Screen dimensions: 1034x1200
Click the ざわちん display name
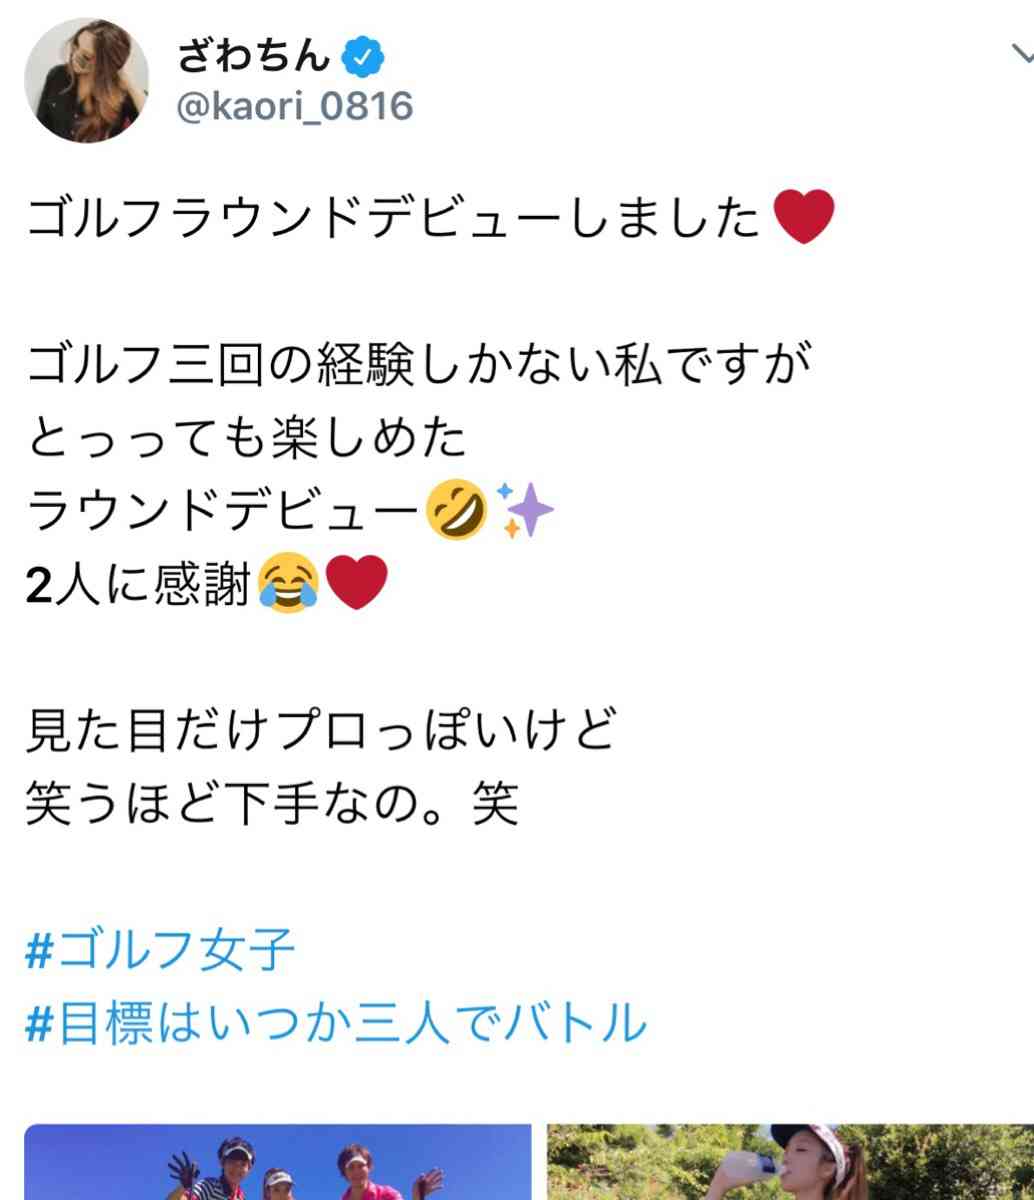coord(254,56)
